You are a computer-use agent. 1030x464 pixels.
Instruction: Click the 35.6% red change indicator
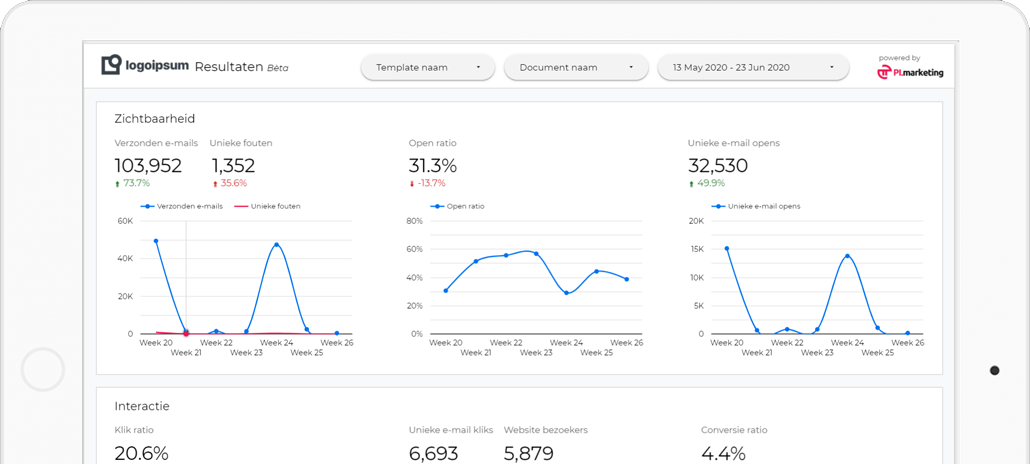(229, 183)
